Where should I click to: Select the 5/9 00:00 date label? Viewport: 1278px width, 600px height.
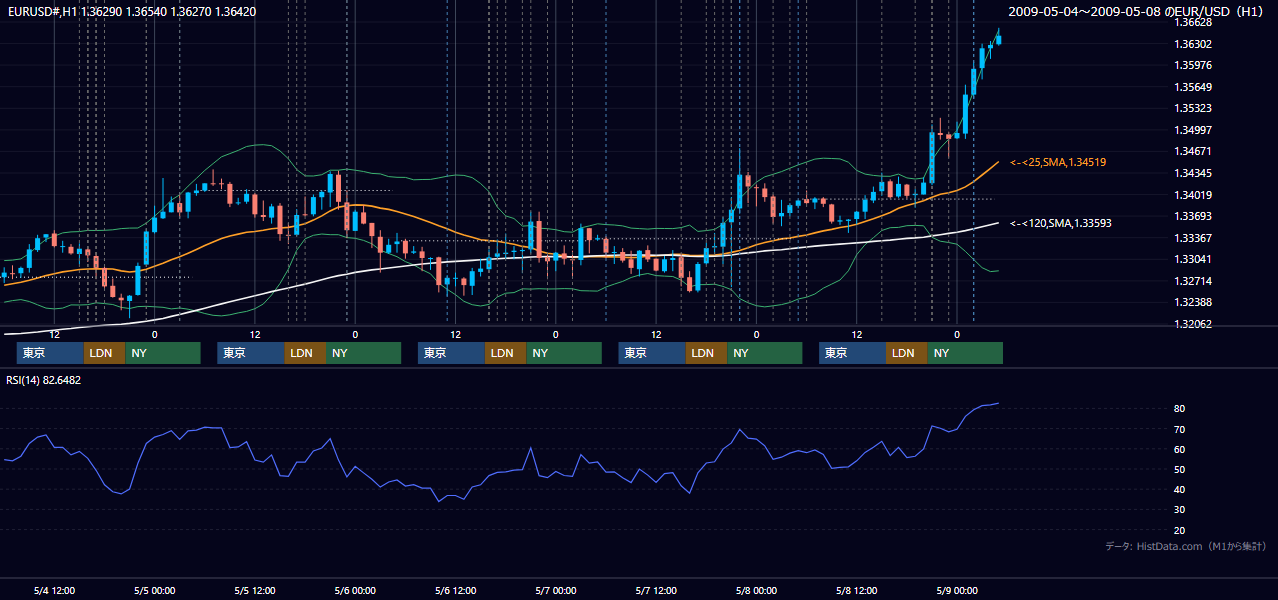tap(956, 590)
